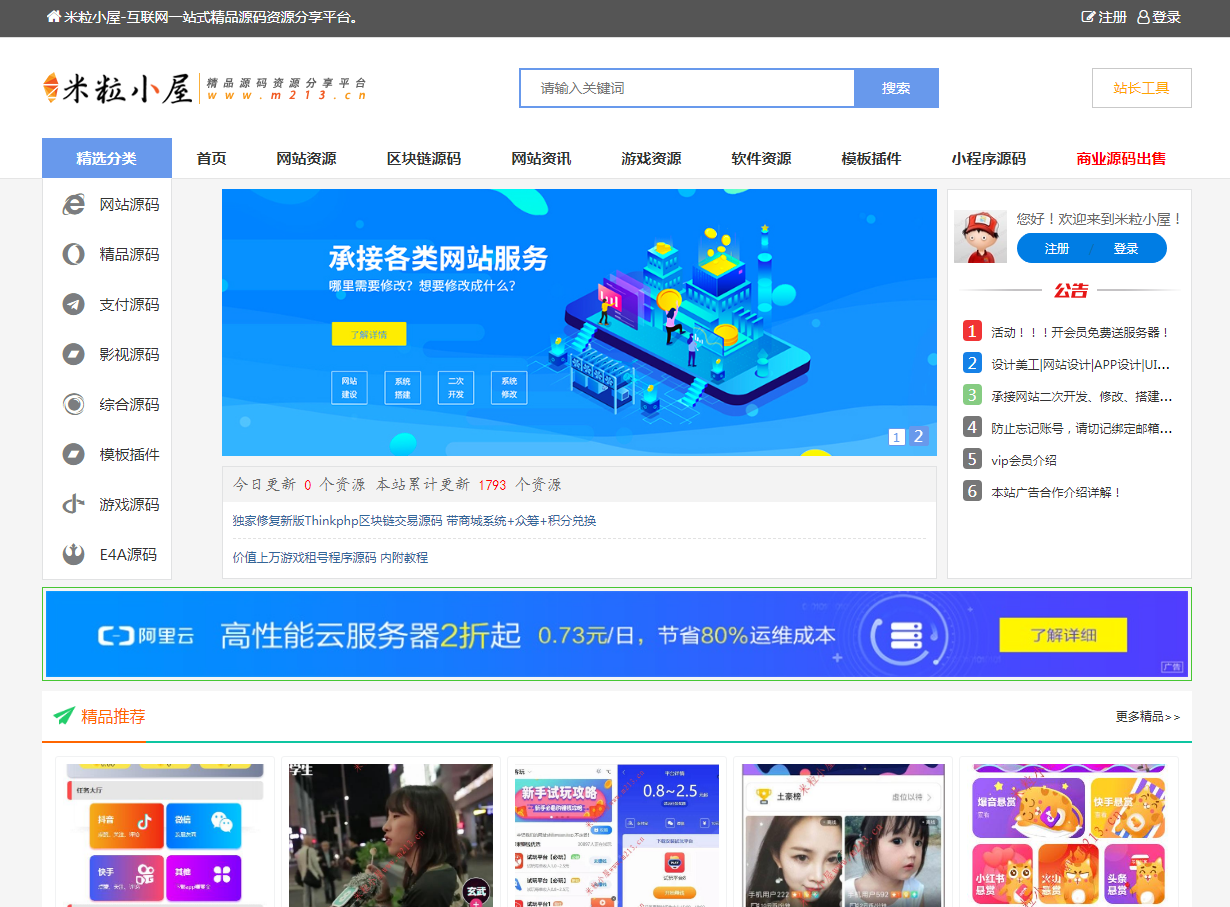Open the 区块链源码 navigation tab
Viewport: 1230px width, 907px height.
pyautogui.click(x=424, y=159)
